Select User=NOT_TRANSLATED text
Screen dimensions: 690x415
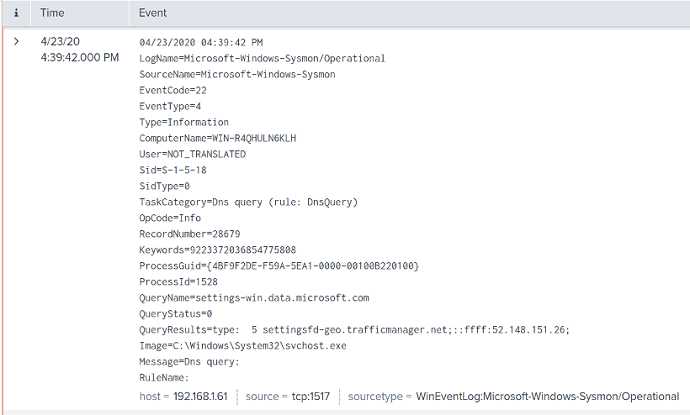click(192, 154)
